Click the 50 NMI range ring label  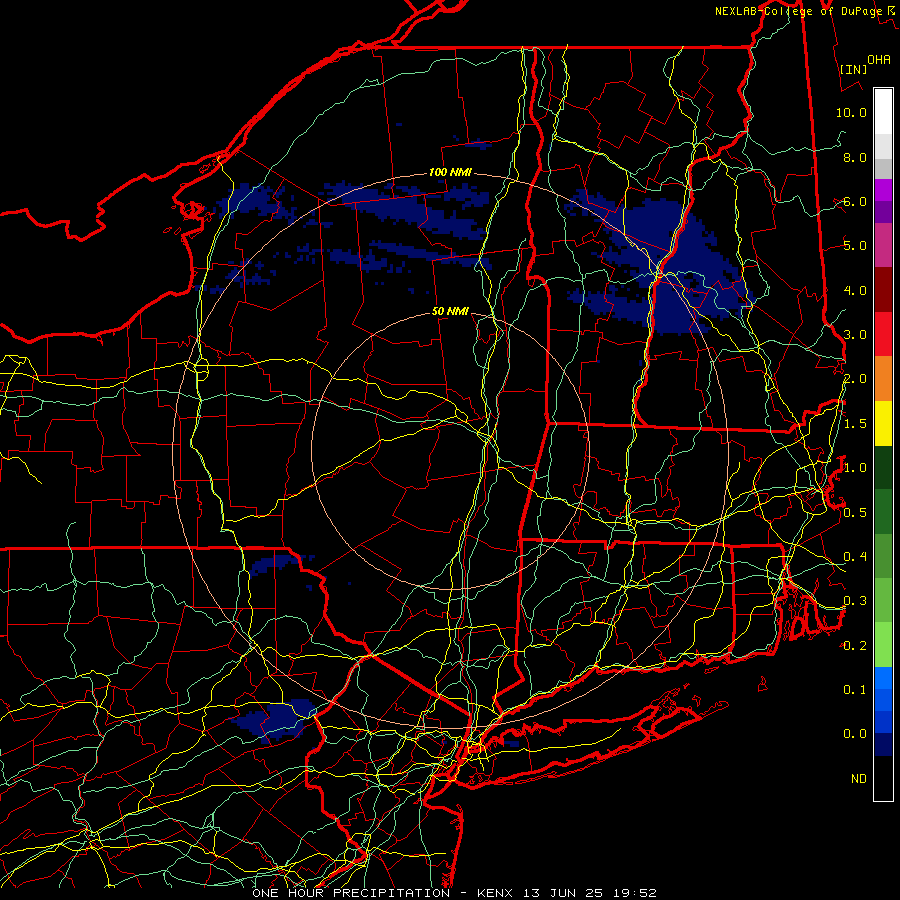450,311
